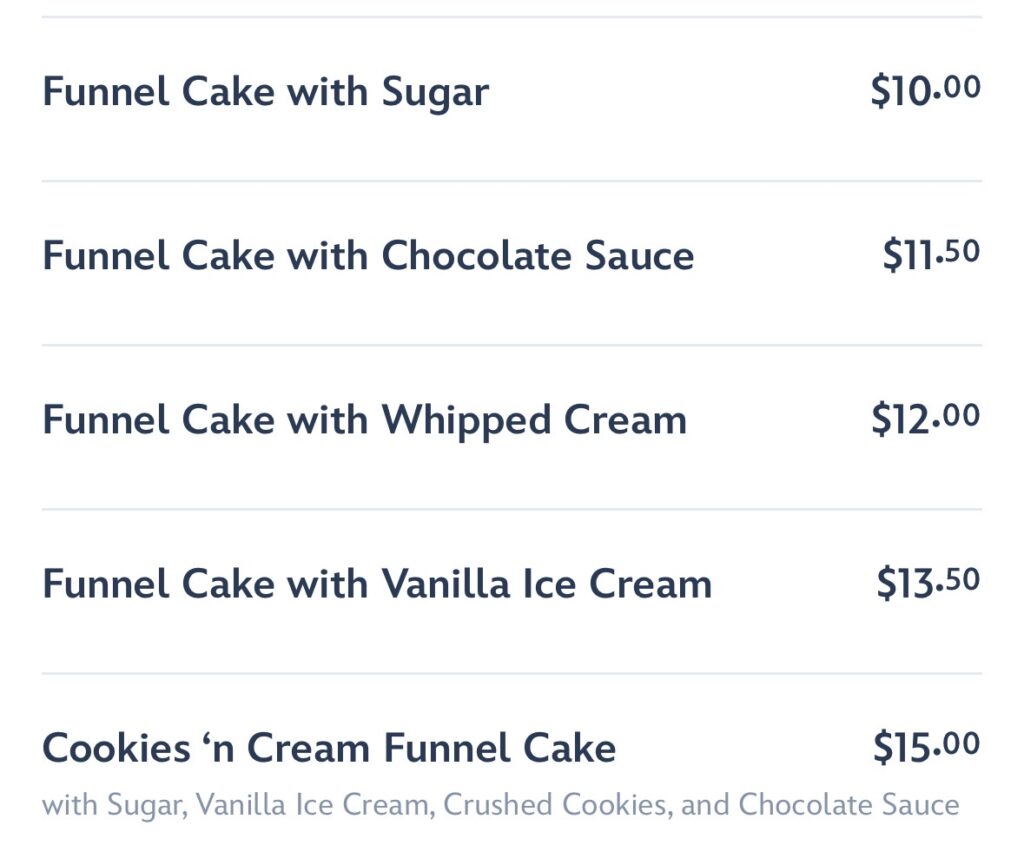The image size is (1024, 852).
Task: Open Funnel Cake with Chocolate Sauce item
Action: click(x=368, y=256)
